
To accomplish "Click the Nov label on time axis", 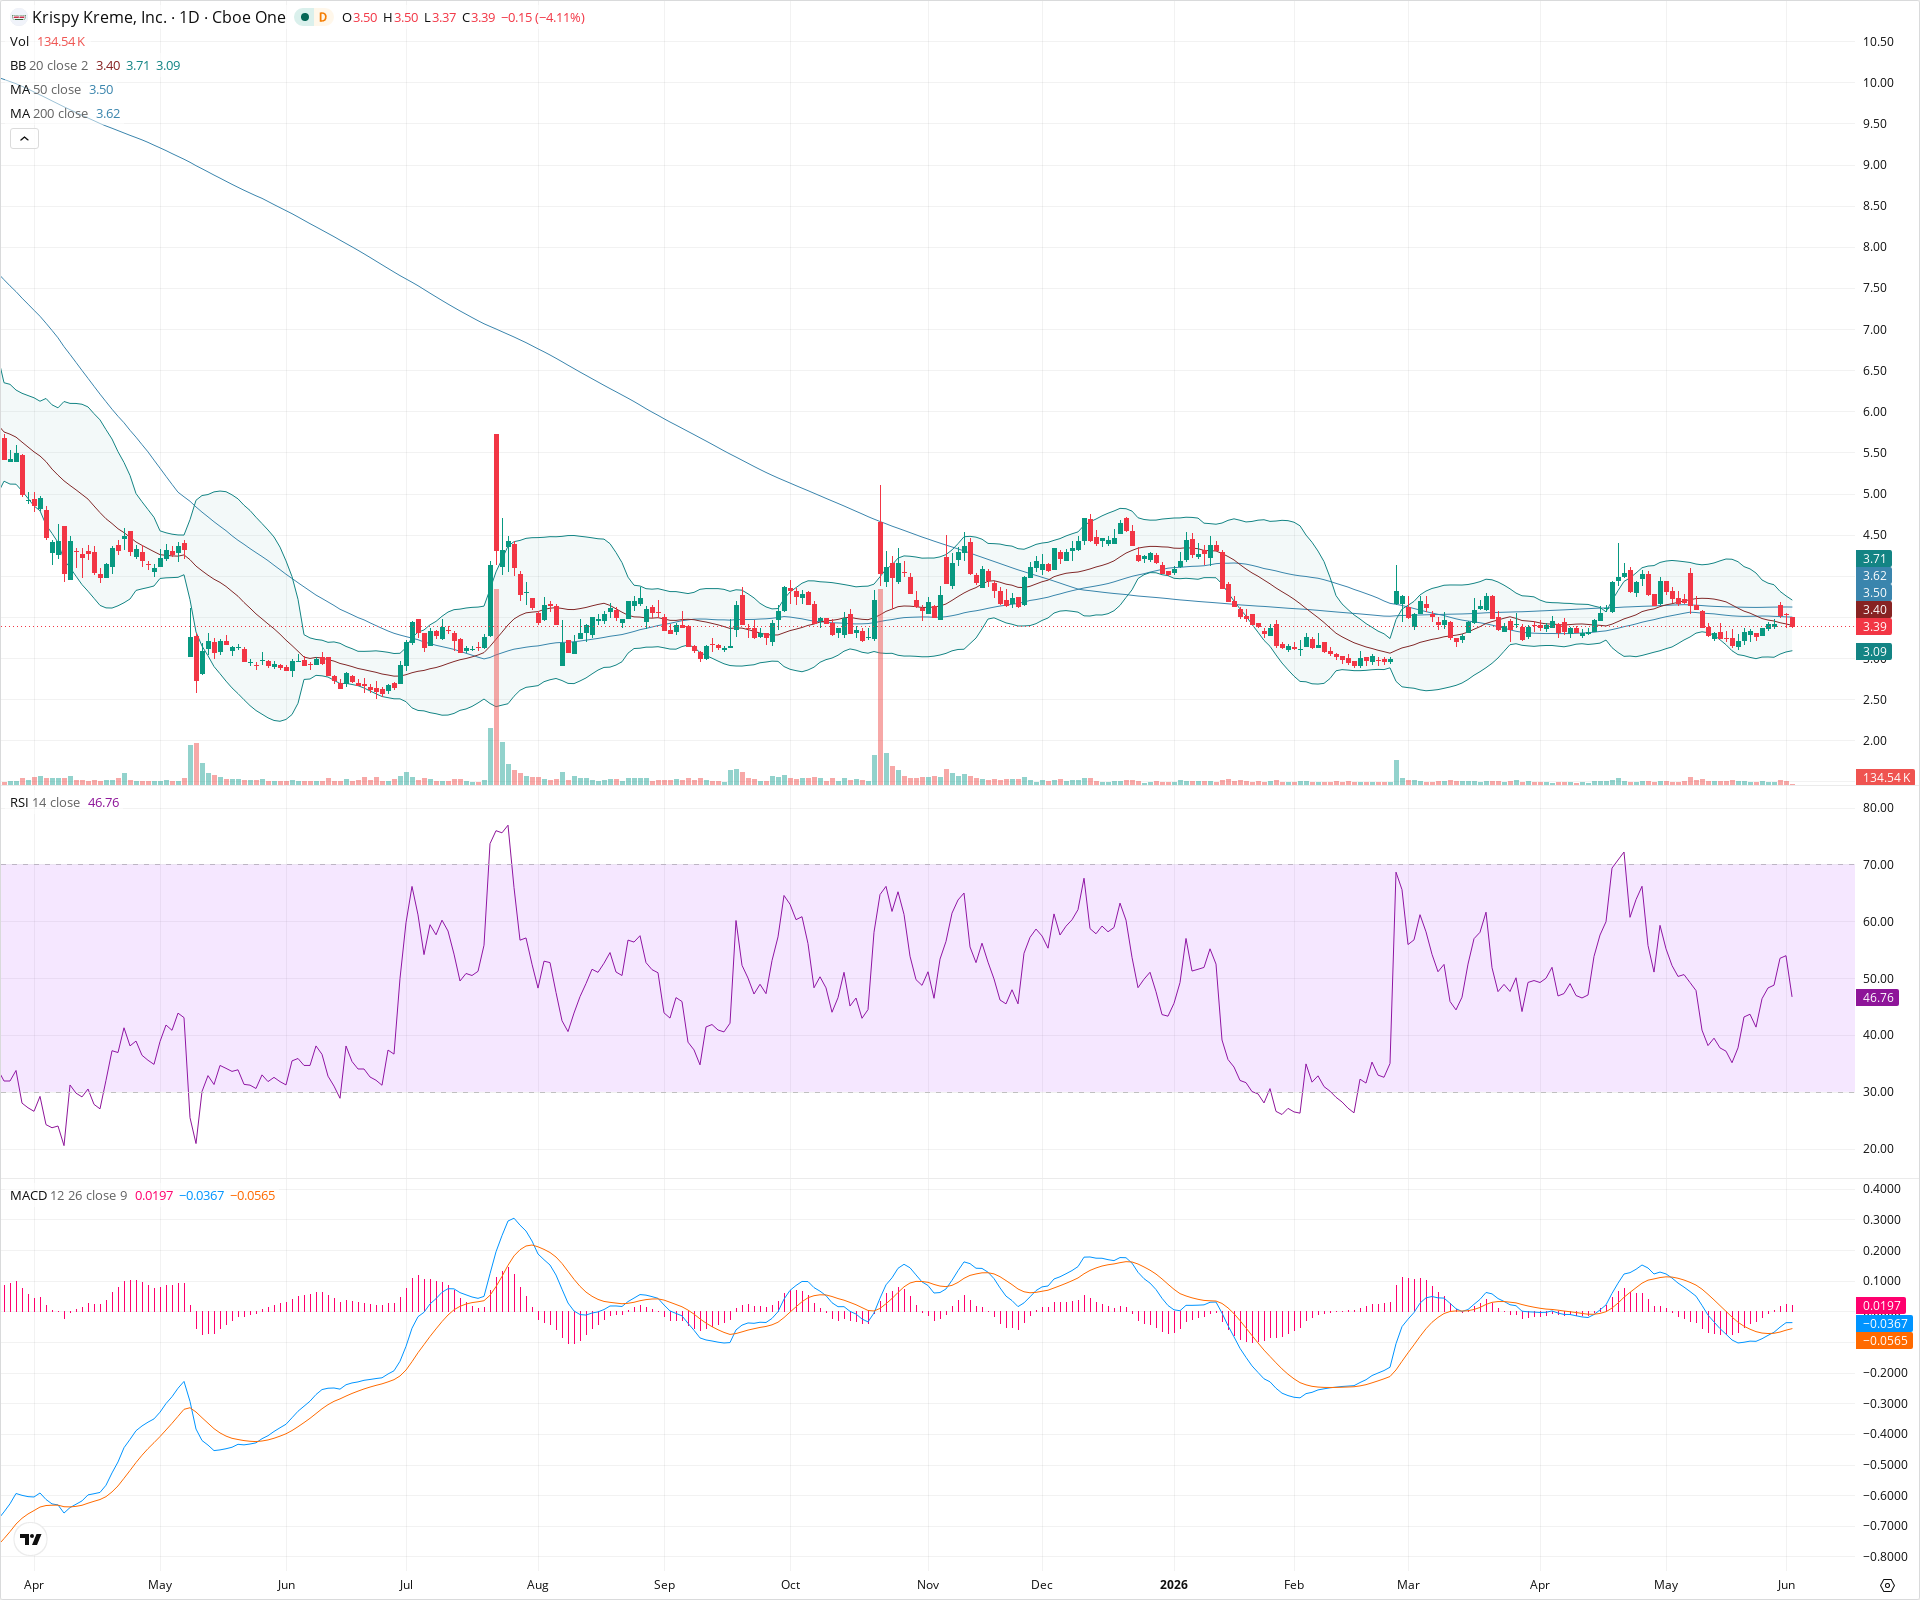I will (928, 1585).
